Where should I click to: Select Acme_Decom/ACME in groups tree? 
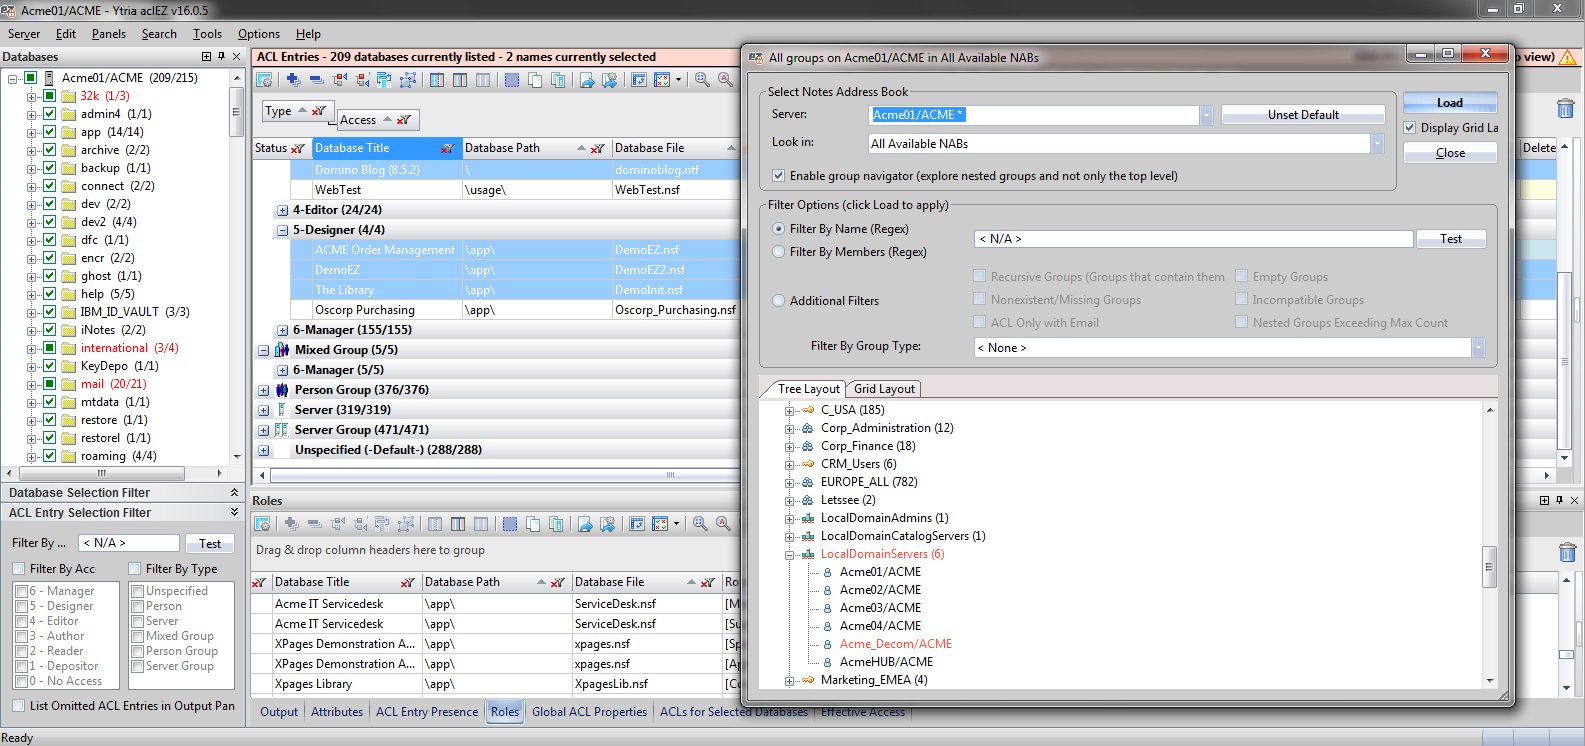tap(896, 644)
